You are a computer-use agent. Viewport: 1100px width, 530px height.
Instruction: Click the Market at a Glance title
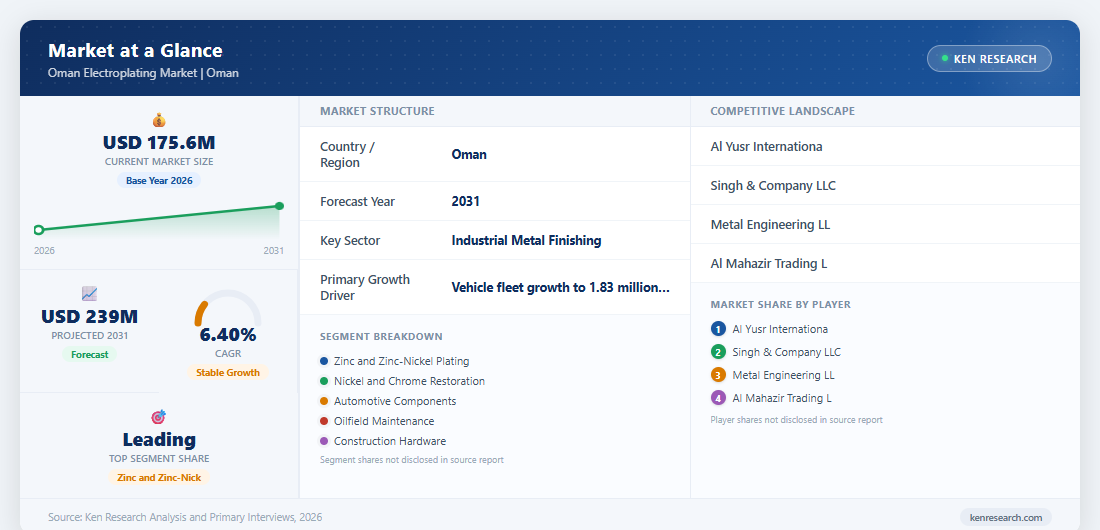pos(135,51)
